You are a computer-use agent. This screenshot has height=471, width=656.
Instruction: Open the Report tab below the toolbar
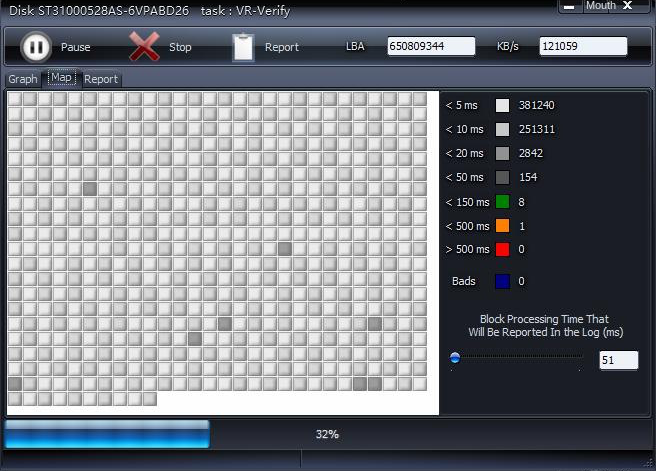(100, 79)
